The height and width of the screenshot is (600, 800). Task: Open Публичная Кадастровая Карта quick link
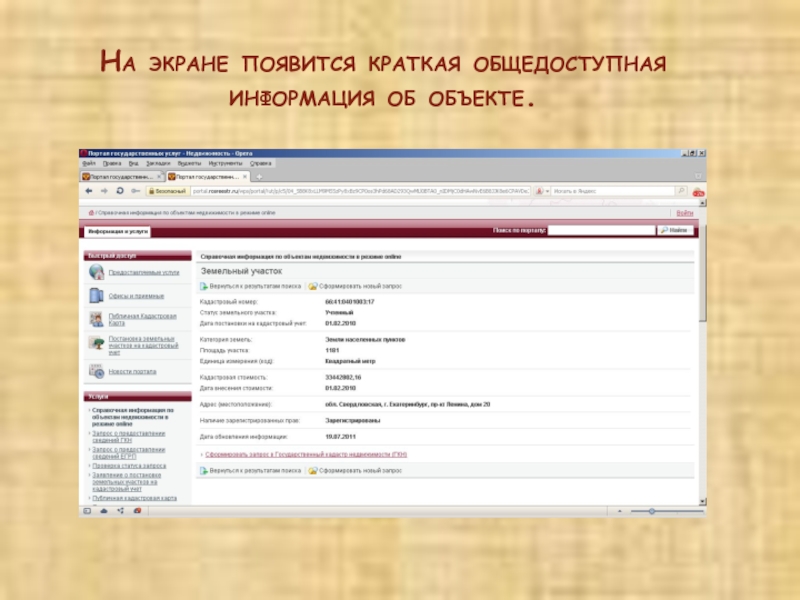click(x=142, y=319)
